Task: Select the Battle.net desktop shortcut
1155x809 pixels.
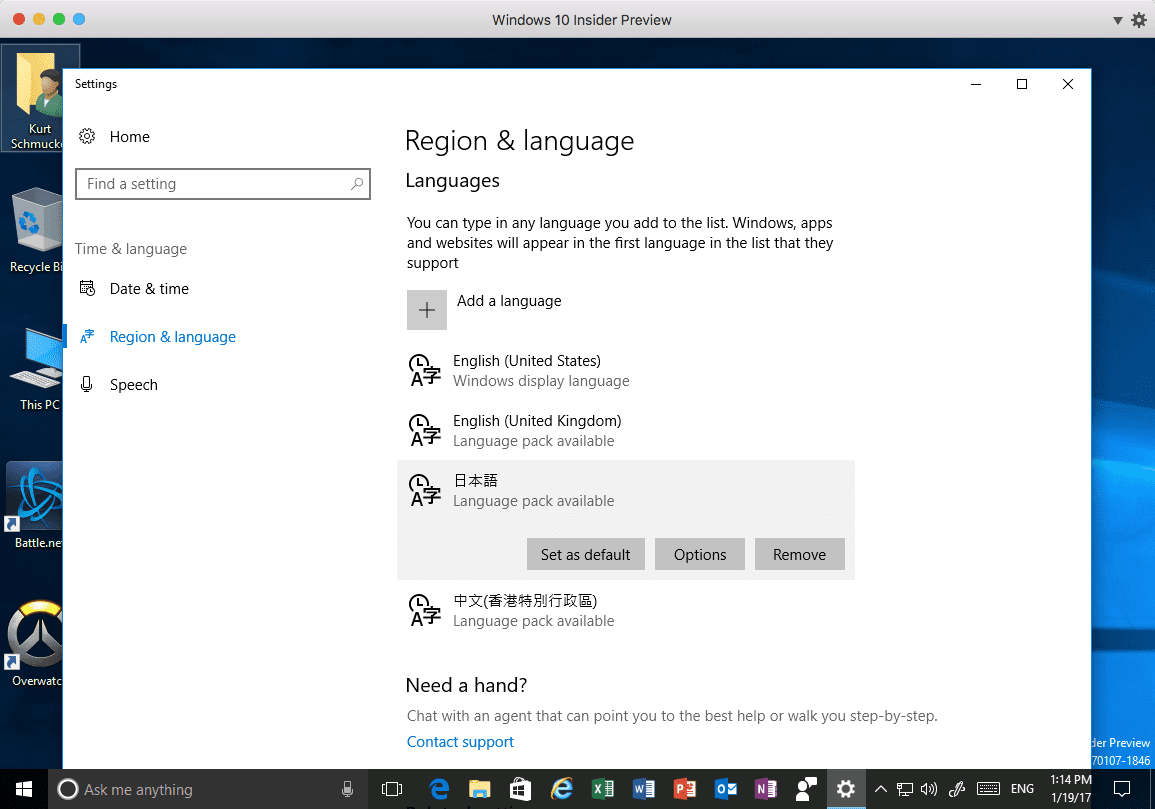Action: coord(34,506)
